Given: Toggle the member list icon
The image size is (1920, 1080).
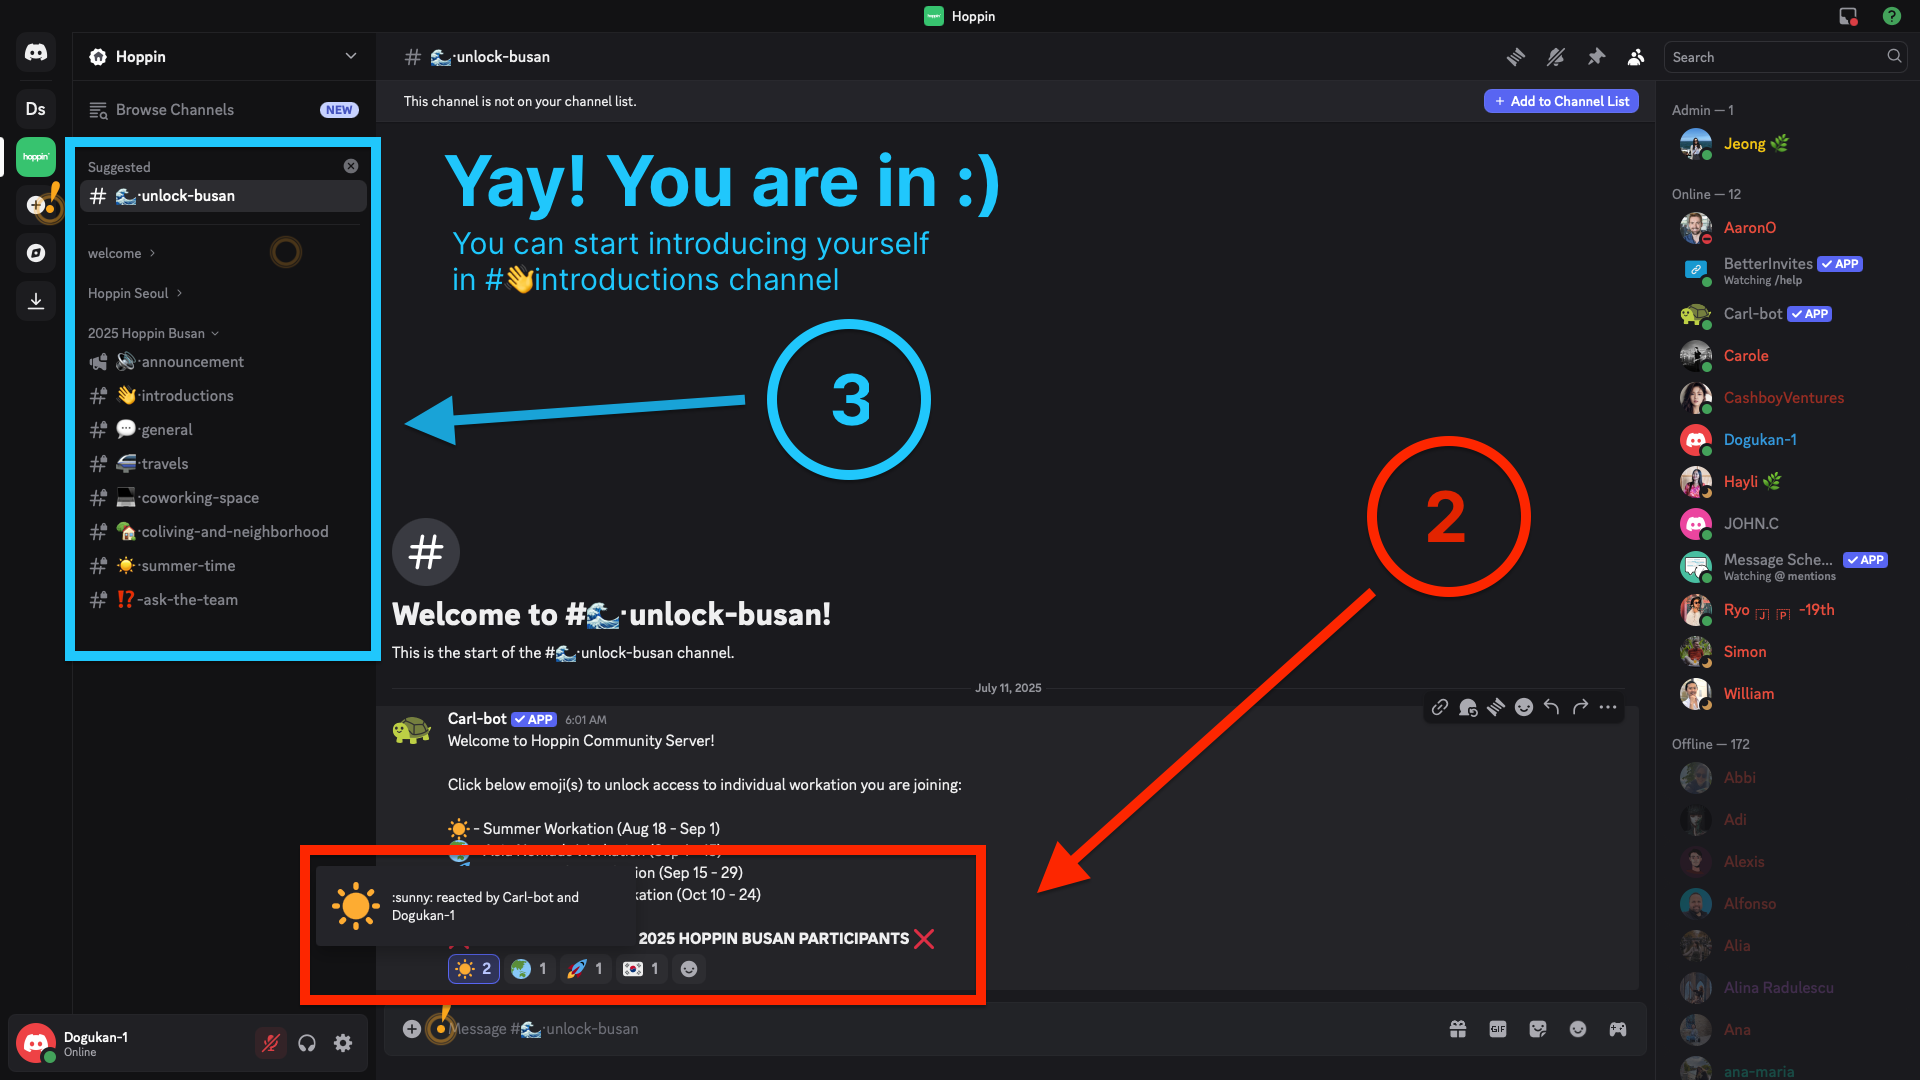Looking at the screenshot, I should click(1636, 57).
